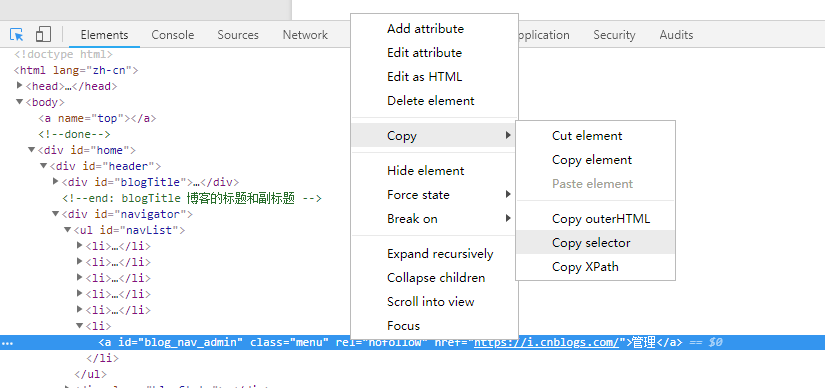The height and width of the screenshot is (388, 825).
Task: Switch to the Elements tab
Action: [x=104, y=35]
